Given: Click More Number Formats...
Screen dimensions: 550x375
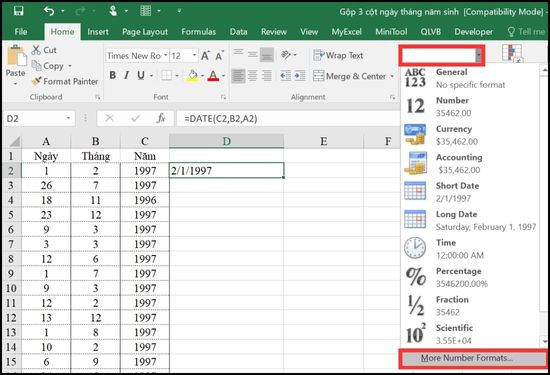Looking at the screenshot, I should coord(473,358).
